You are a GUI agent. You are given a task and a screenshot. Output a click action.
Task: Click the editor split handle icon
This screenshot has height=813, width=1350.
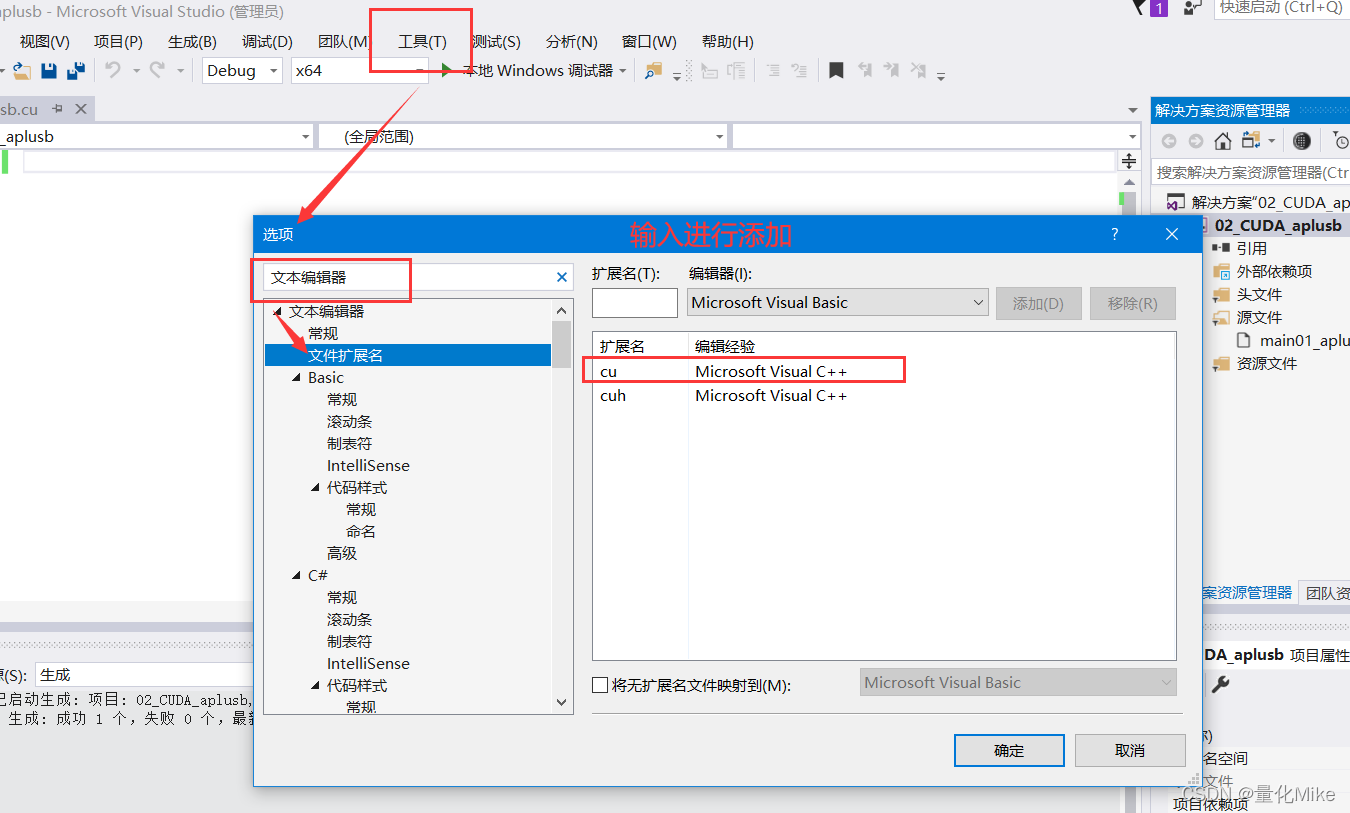[x=1129, y=161]
